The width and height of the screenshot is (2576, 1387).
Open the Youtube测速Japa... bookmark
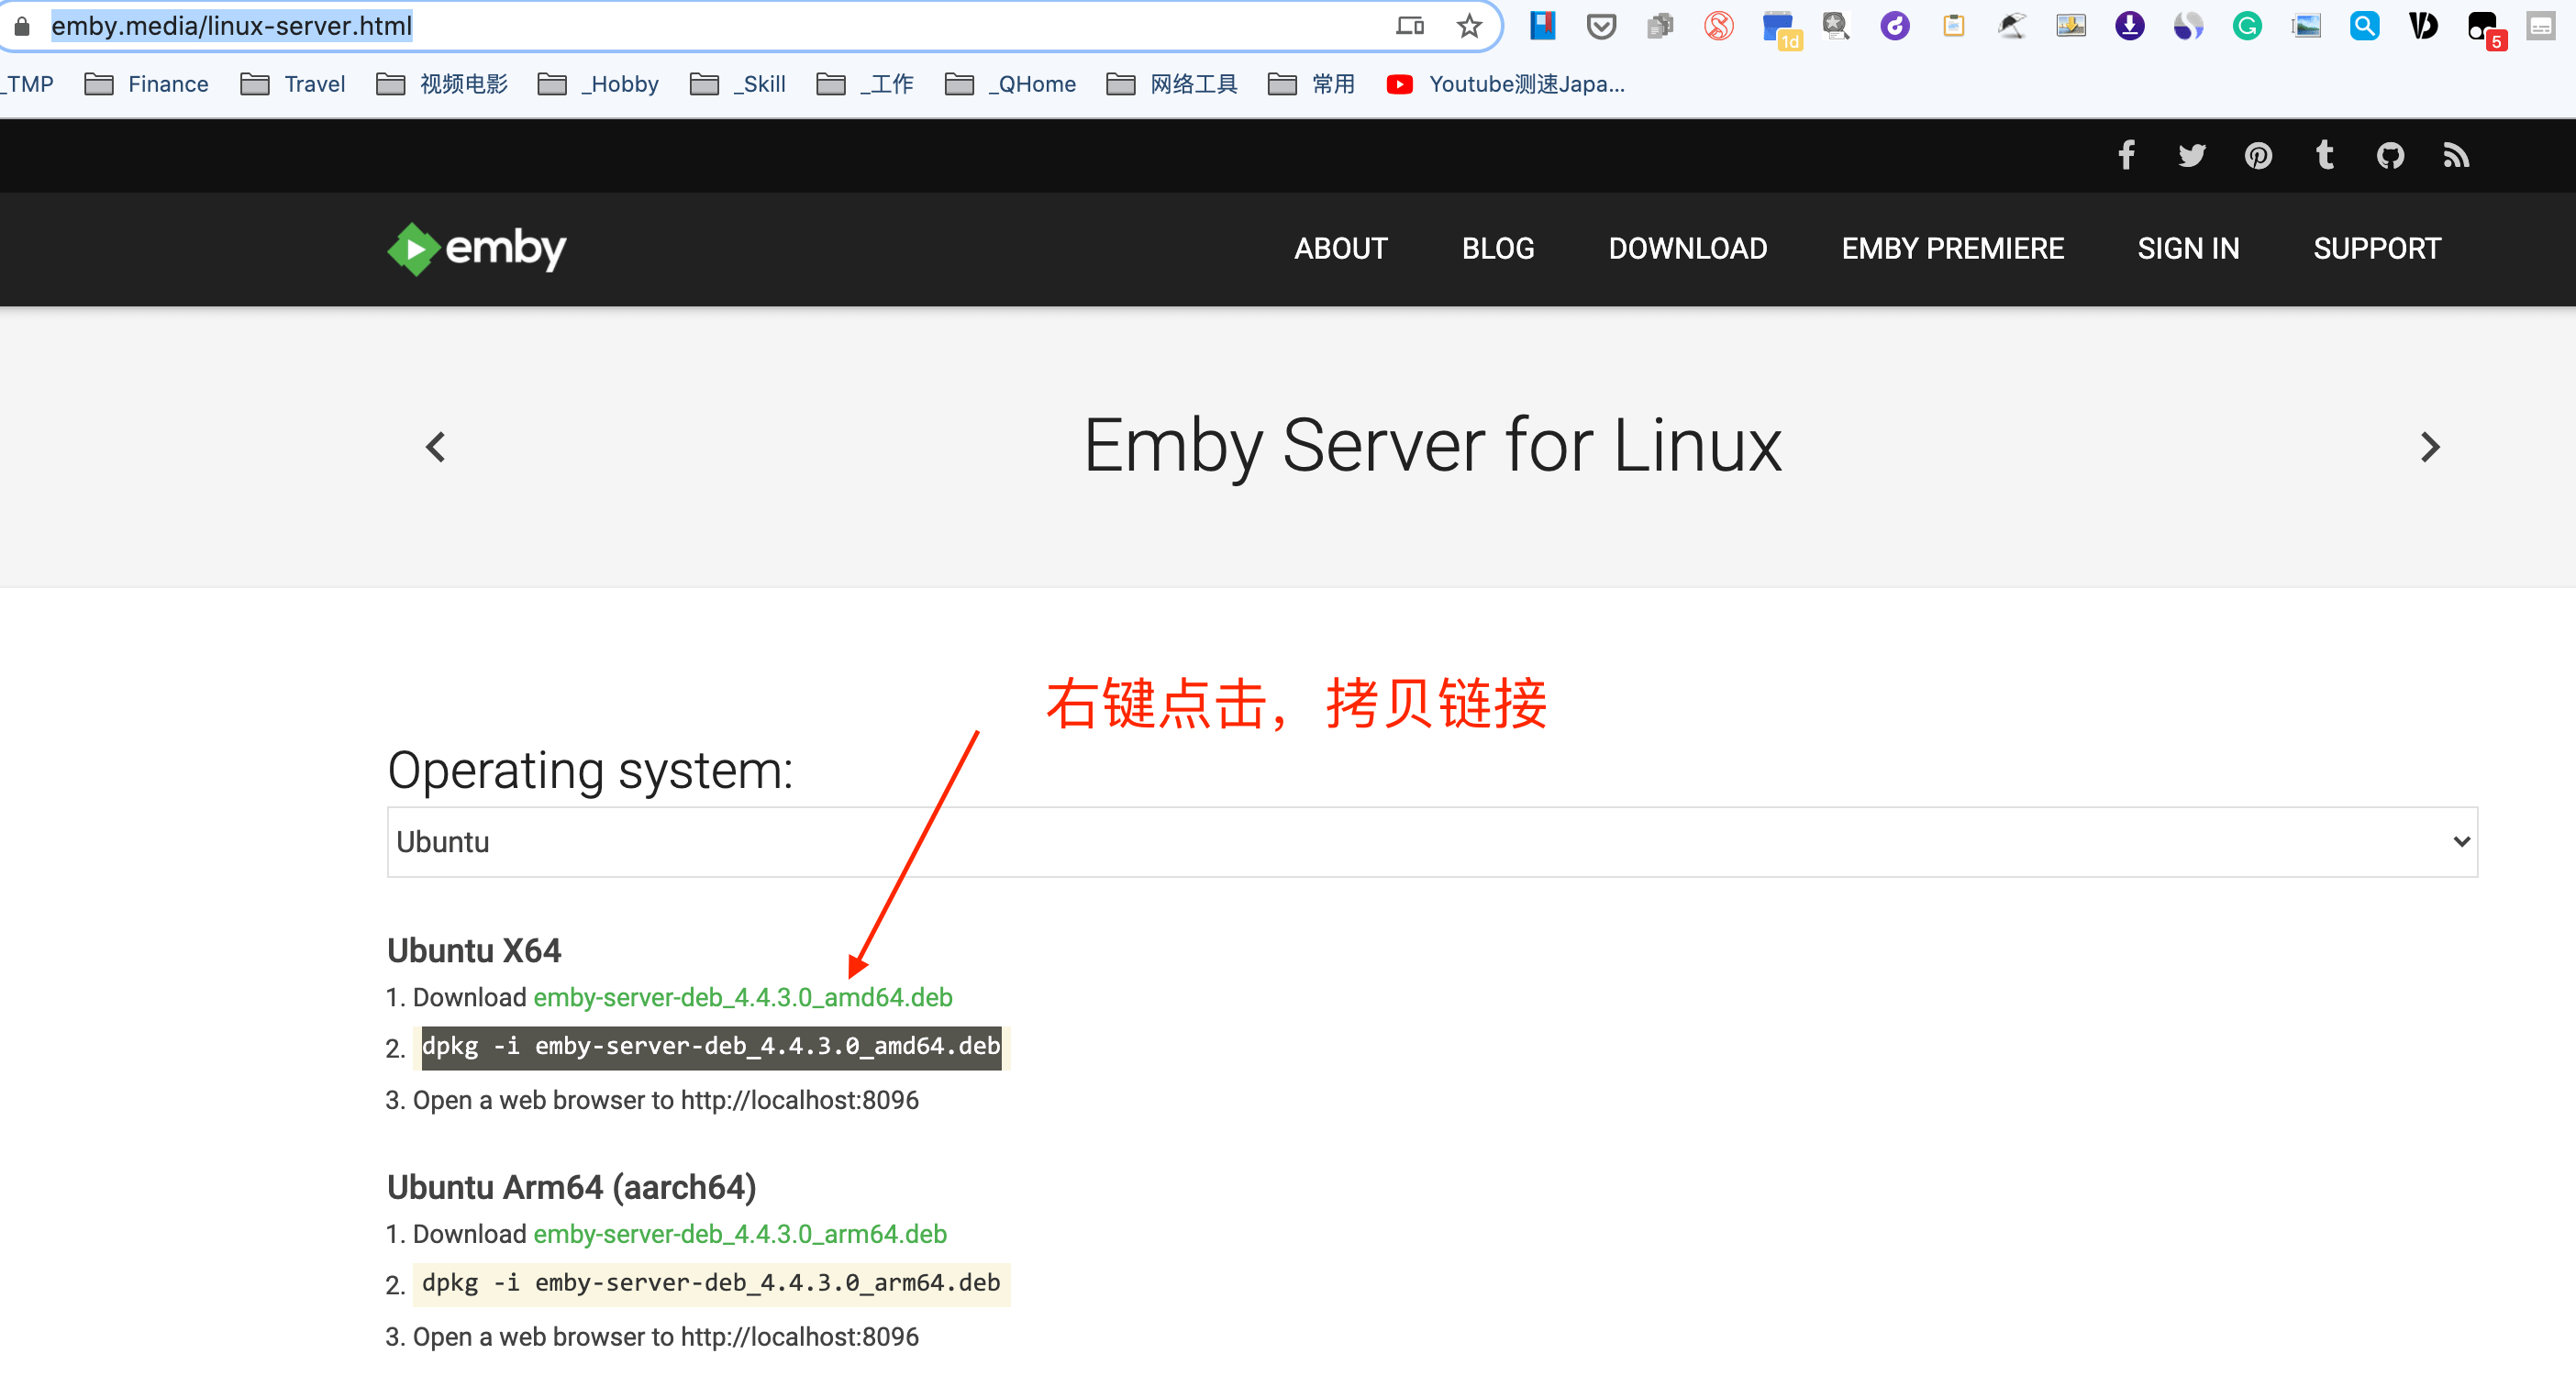1506,84
